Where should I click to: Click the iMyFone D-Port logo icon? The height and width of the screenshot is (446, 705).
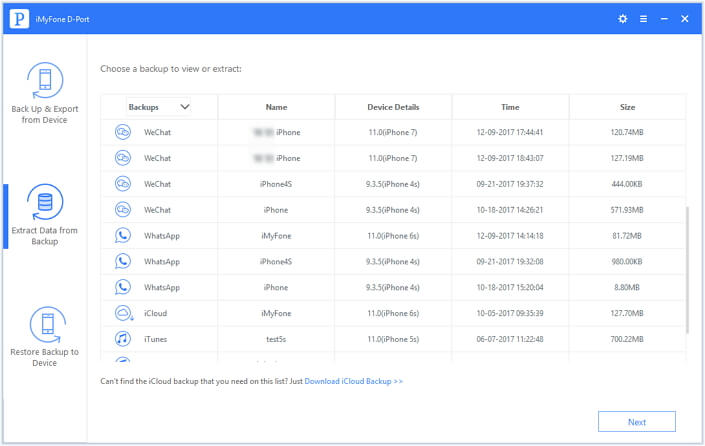coord(19,19)
